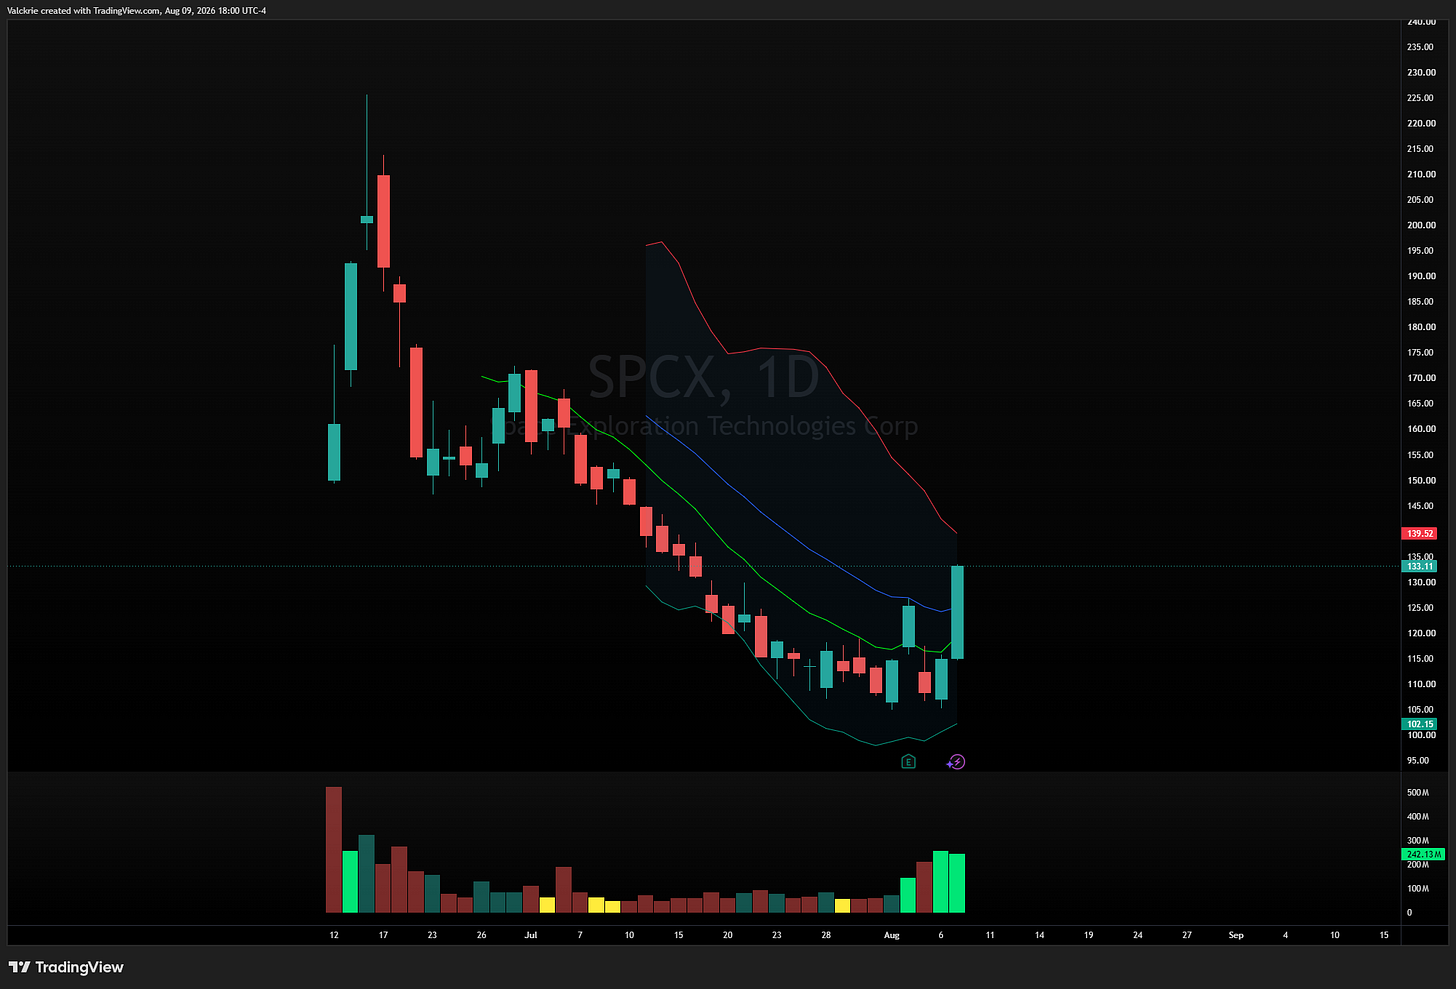Open the earnings 'E' marker below the chart
This screenshot has height=989, width=1456.
908,762
